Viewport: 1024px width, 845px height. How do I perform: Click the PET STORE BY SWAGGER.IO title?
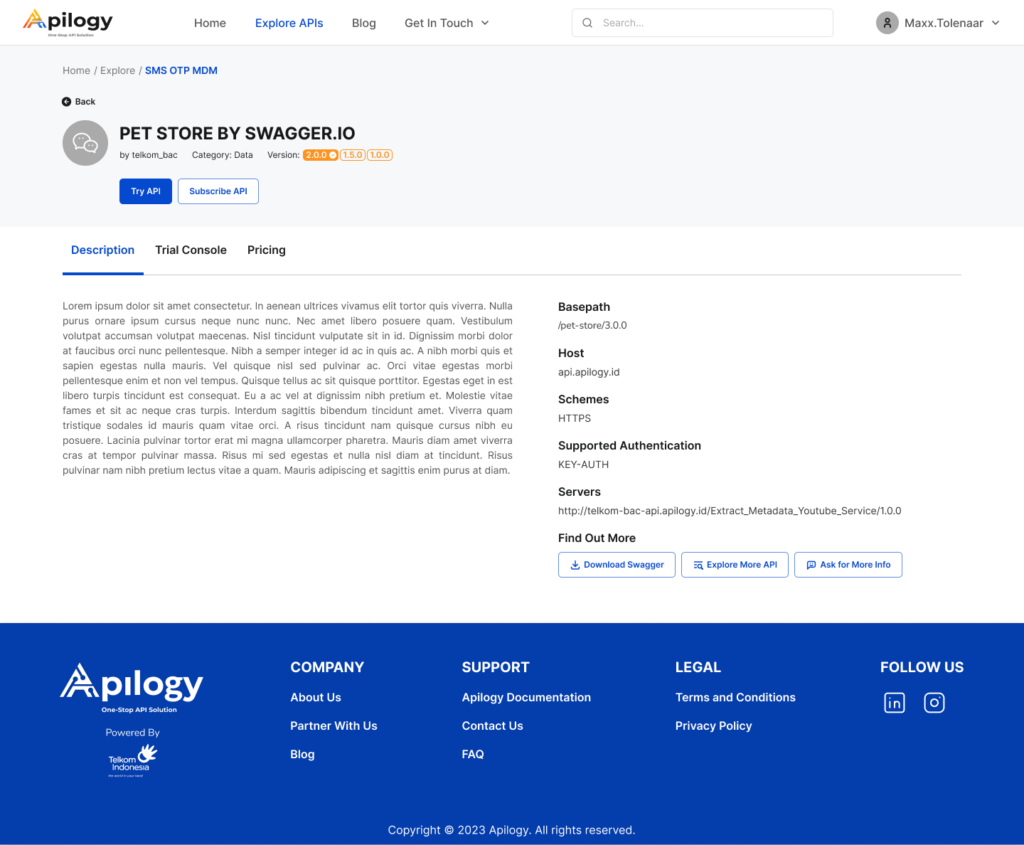(237, 133)
